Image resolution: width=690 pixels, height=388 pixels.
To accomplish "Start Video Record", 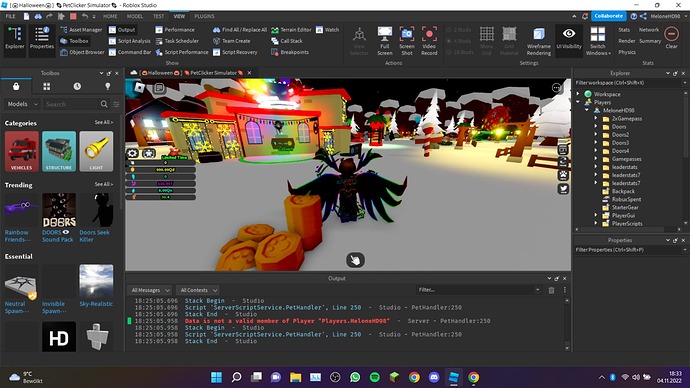I will [x=429, y=40].
